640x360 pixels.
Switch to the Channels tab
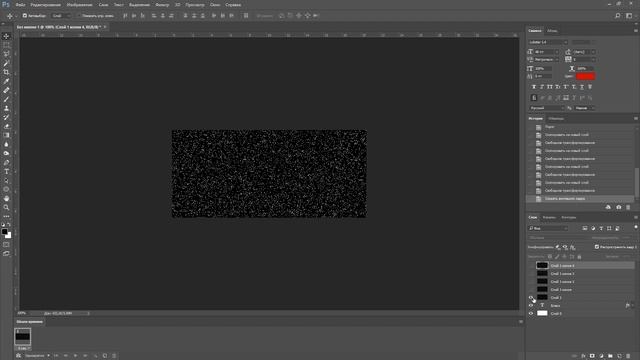(549, 217)
